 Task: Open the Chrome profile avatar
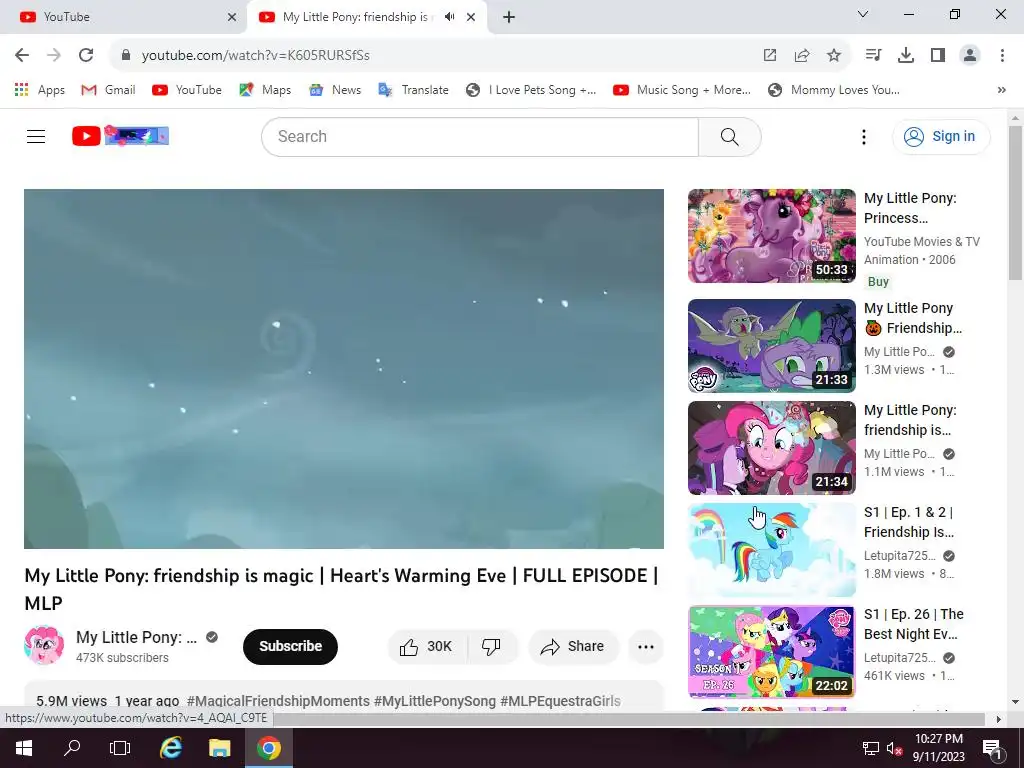click(x=970, y=56)
